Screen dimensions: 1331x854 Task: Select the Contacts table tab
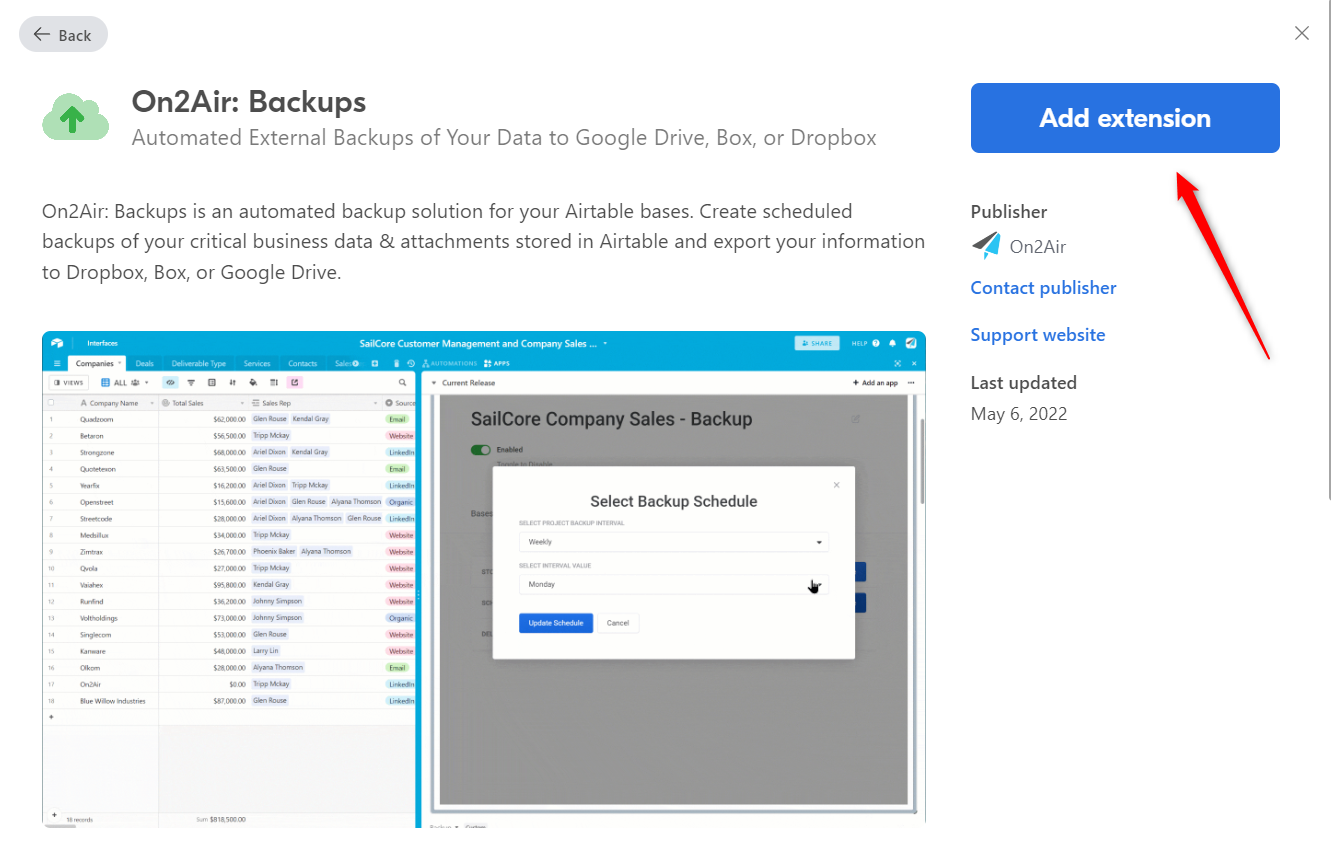tap(302, 364)
